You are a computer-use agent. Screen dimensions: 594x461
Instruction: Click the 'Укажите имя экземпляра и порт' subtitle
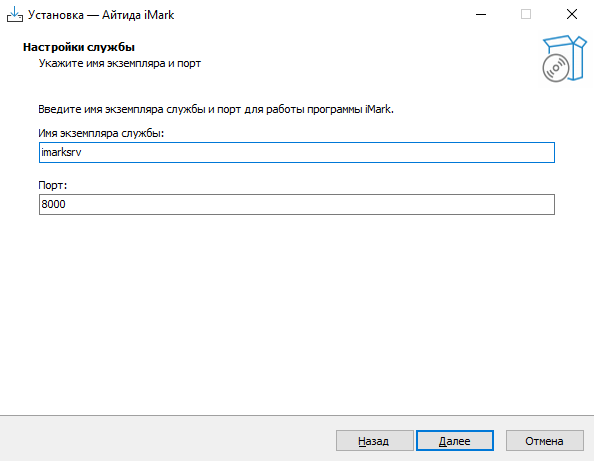(120, 63)
